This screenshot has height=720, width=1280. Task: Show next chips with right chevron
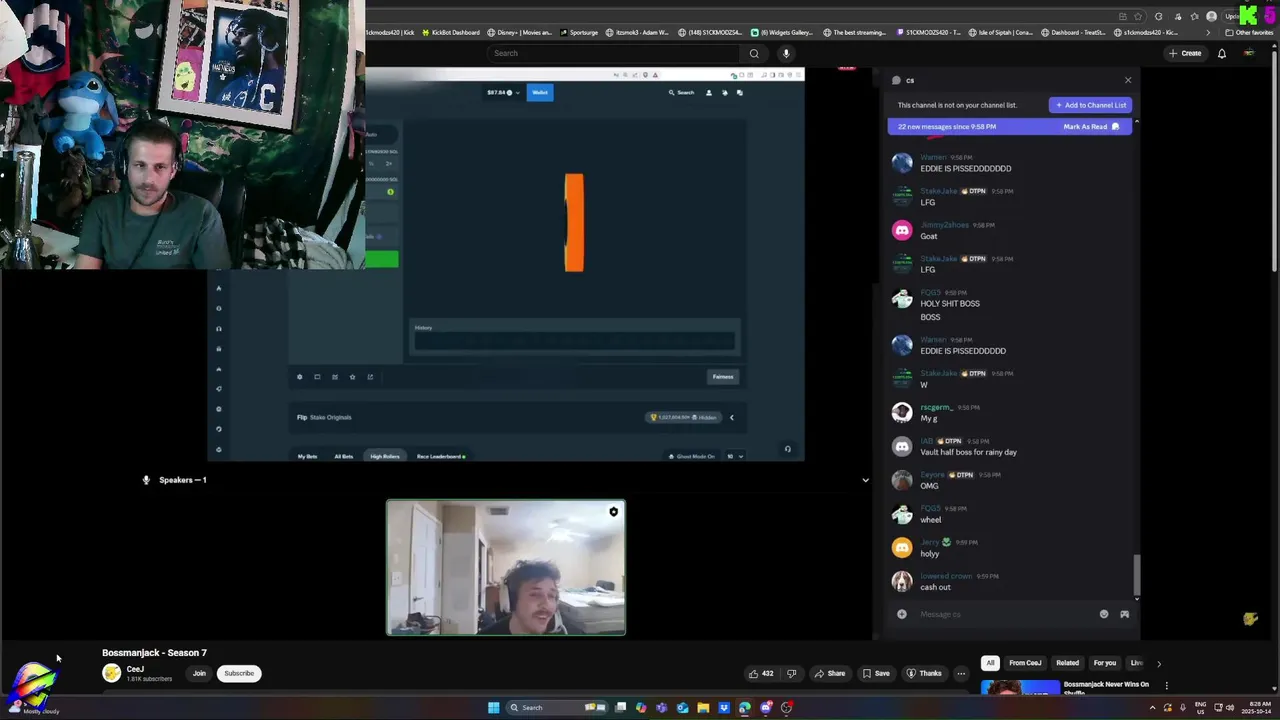1159,663
